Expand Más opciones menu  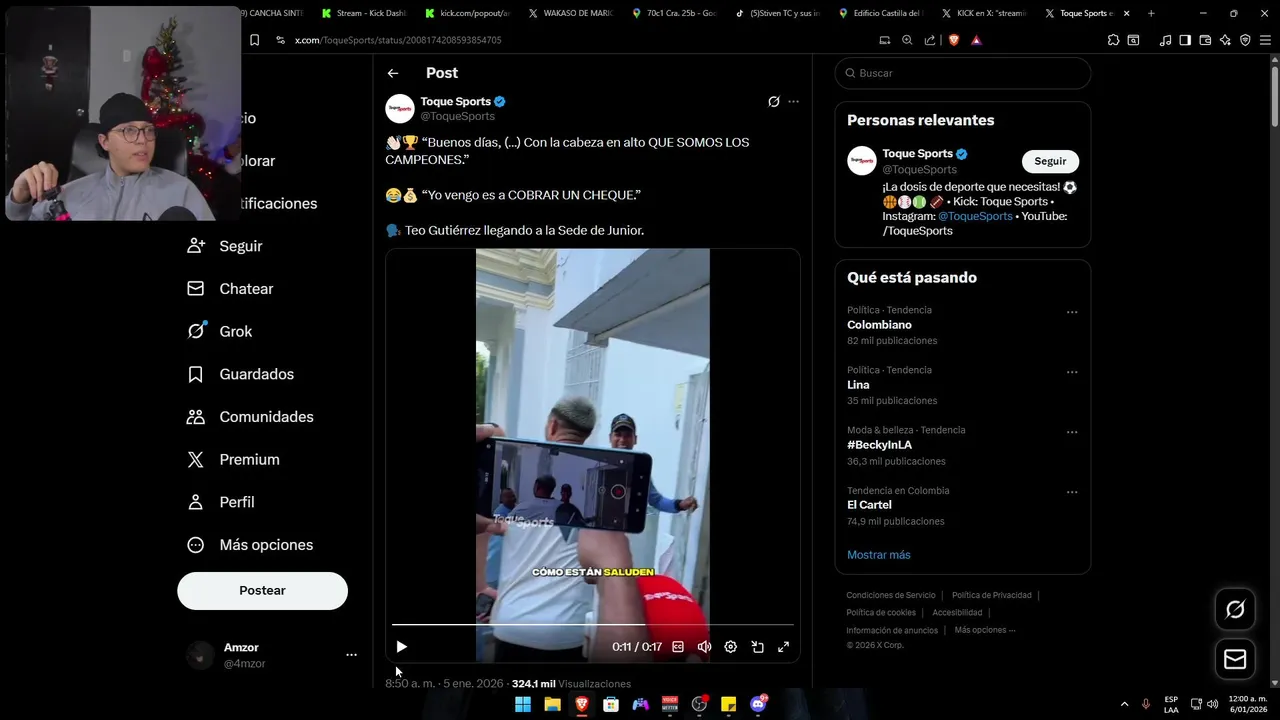pyautogui.click(x=251, y=545)
